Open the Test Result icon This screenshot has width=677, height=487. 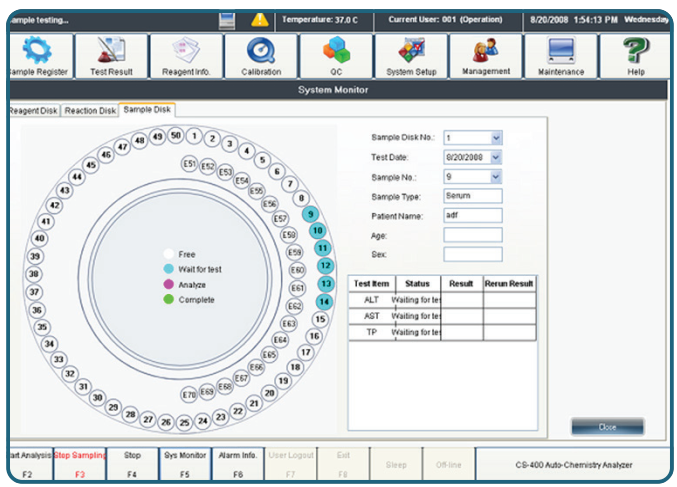coord(112,56)
